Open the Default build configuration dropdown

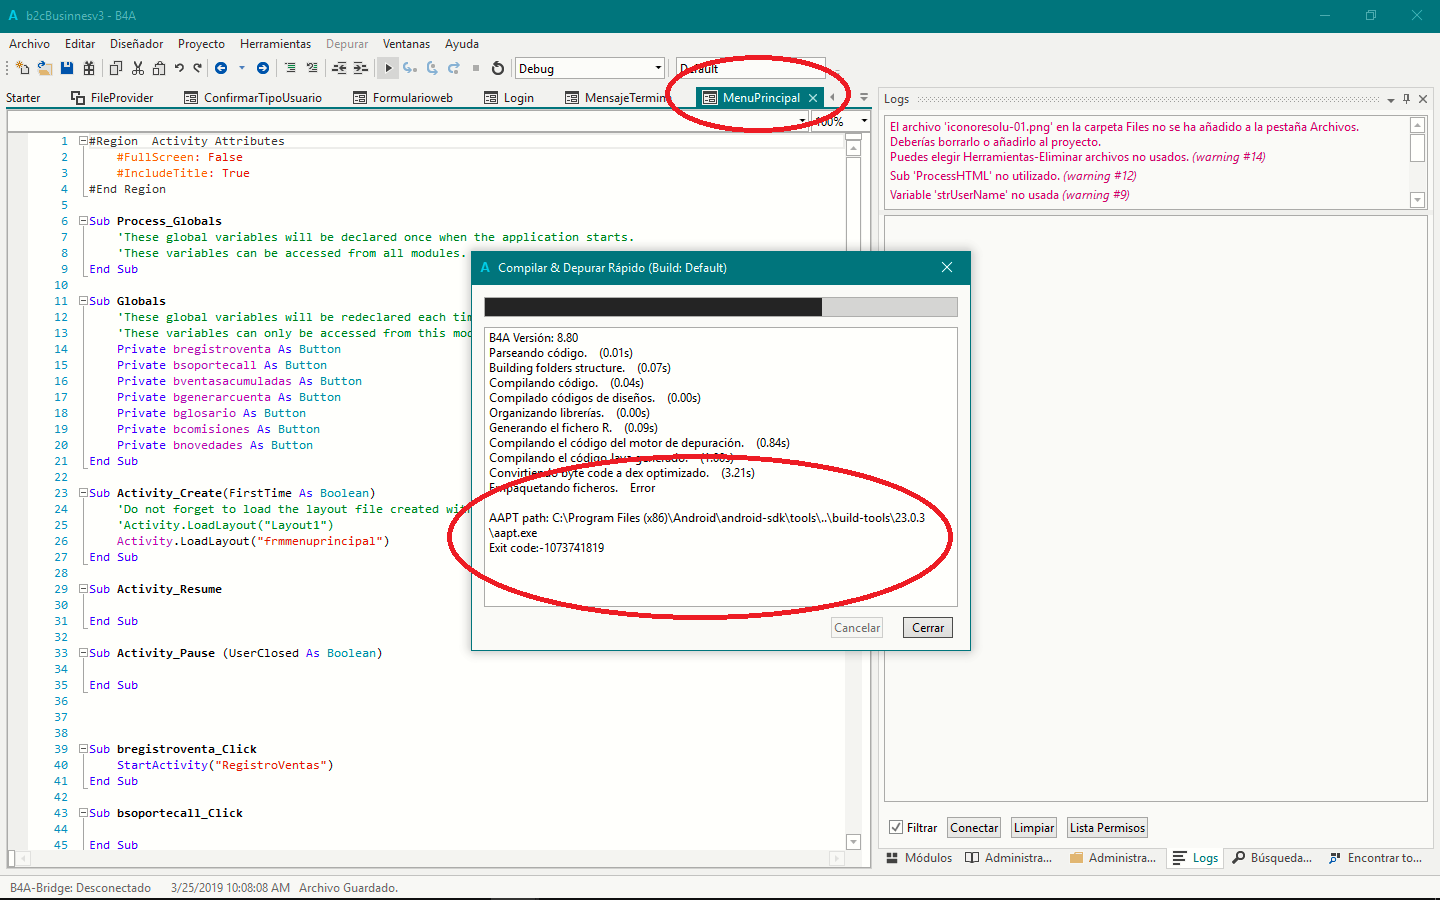(x=750, y=68)
